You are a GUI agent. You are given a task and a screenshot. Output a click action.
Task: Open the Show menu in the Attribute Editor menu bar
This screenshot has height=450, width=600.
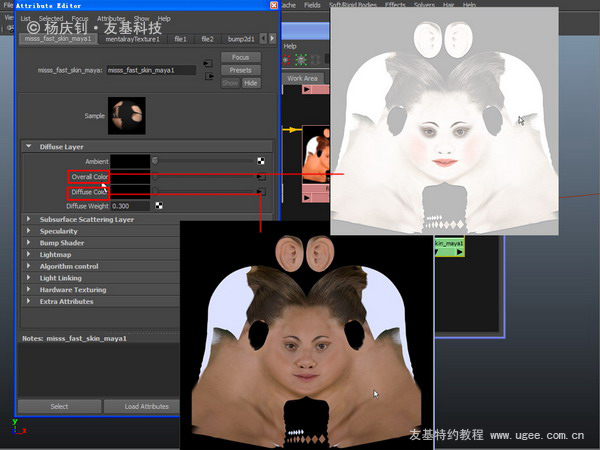(x=141, y=18)
